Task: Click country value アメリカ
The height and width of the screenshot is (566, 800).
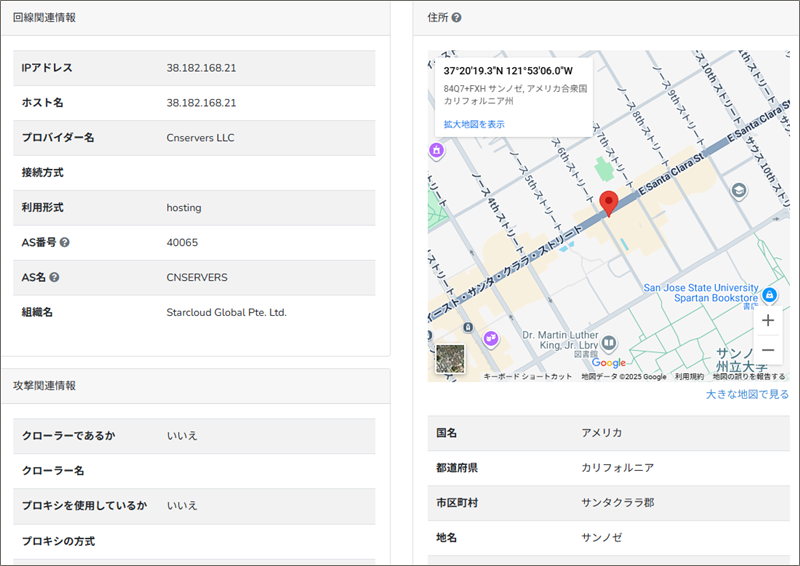Action: coord(602,433)
